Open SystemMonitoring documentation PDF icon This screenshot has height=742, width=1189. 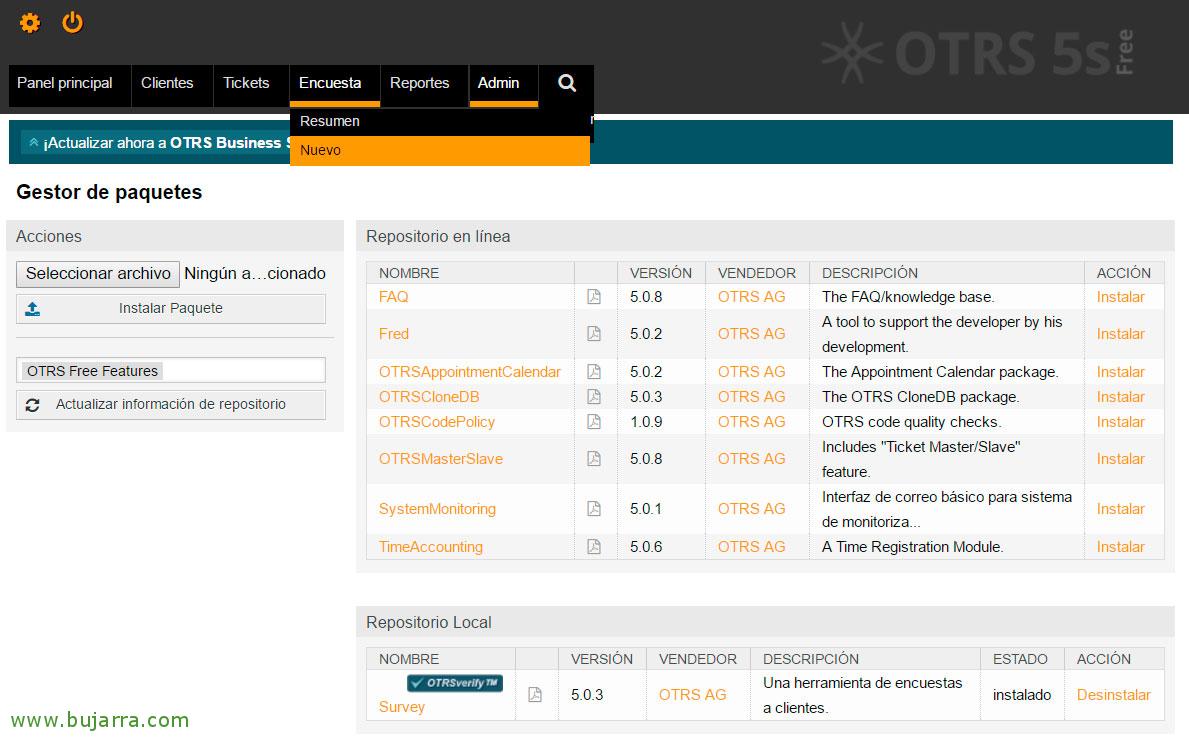tap(594, 509)
